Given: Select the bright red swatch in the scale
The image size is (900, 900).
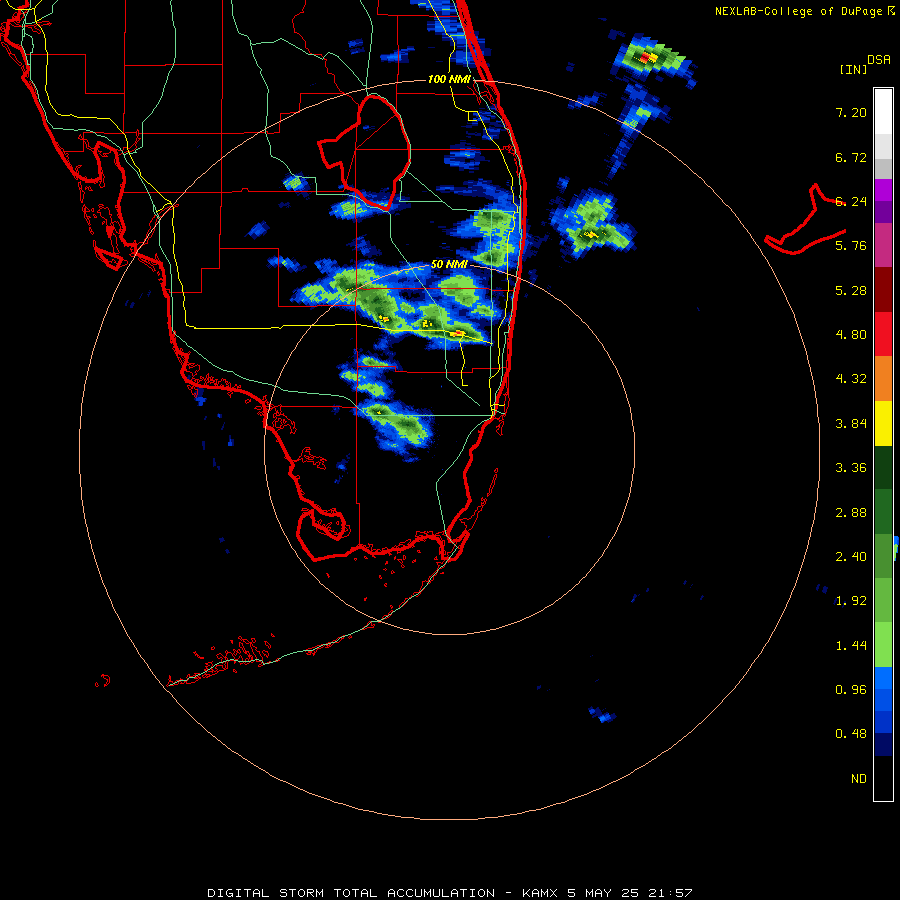Looking at the screenshot, I should [x=883, y=335].
